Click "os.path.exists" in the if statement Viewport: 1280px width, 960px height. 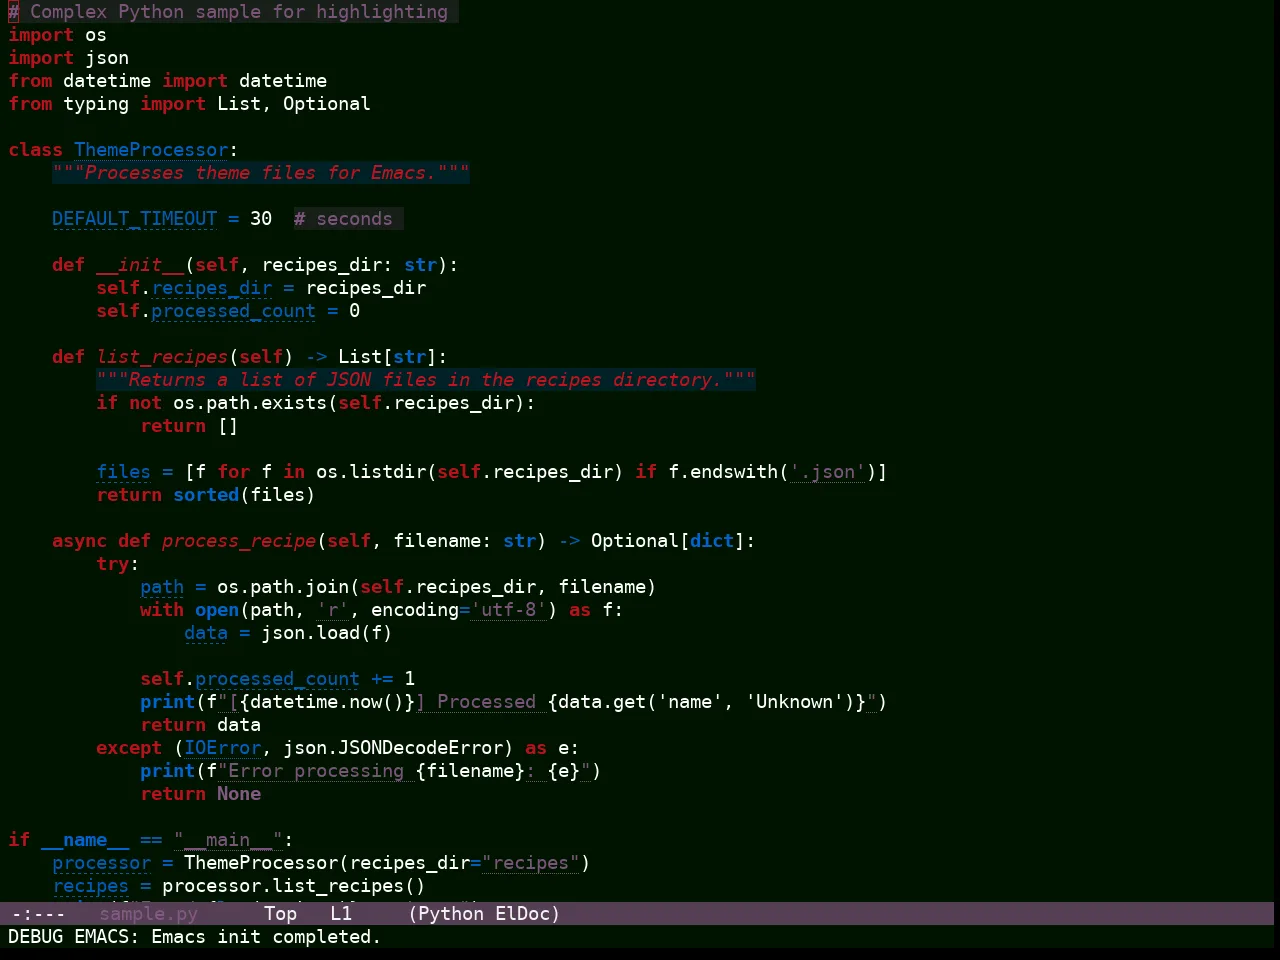coord(250,403)
